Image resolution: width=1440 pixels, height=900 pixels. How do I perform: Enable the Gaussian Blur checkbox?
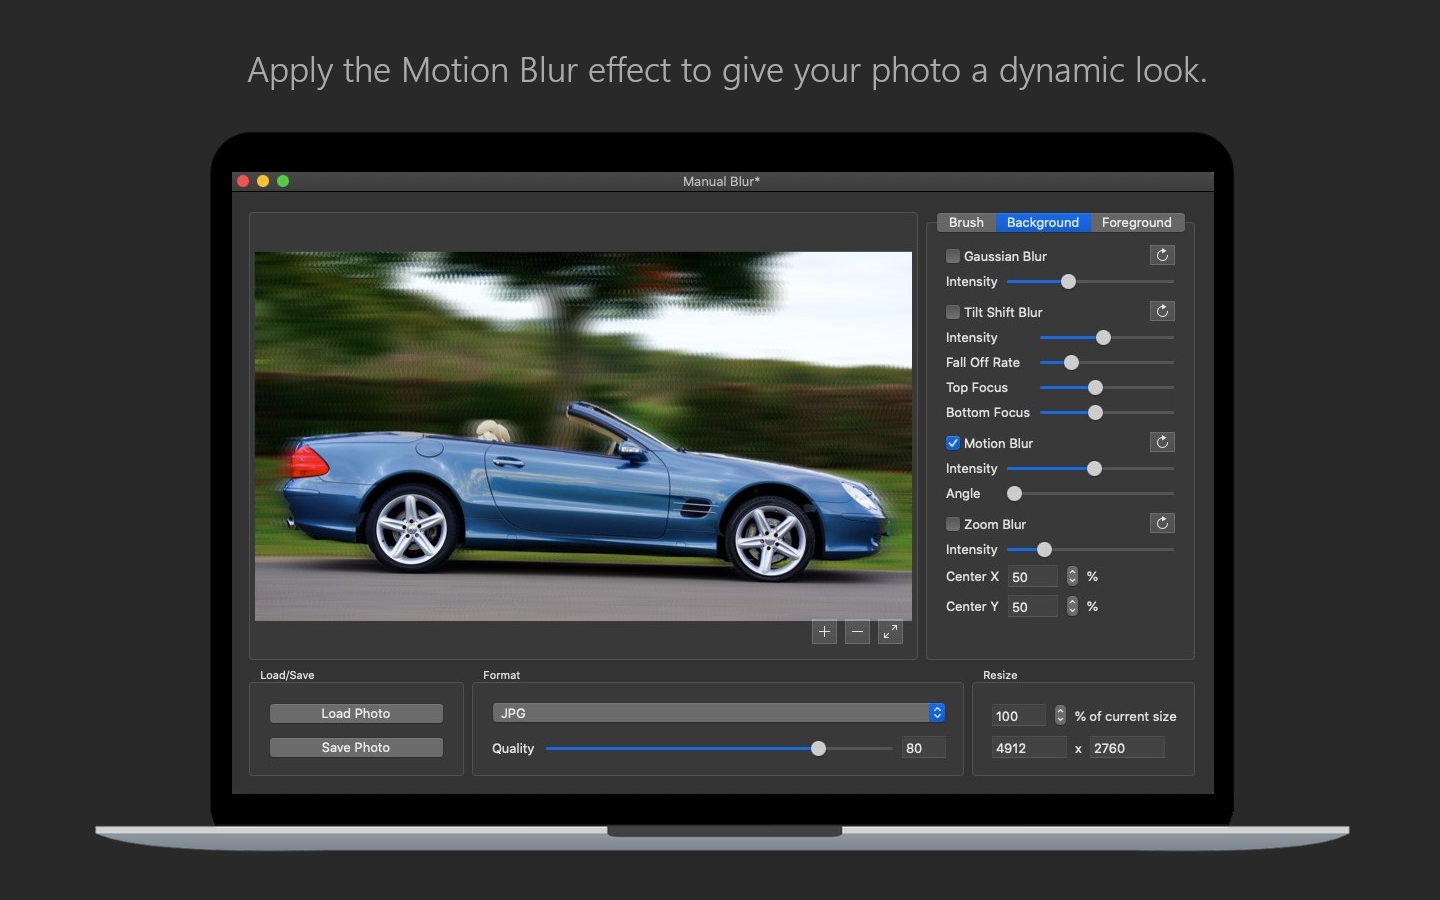(x=953, y=256)
